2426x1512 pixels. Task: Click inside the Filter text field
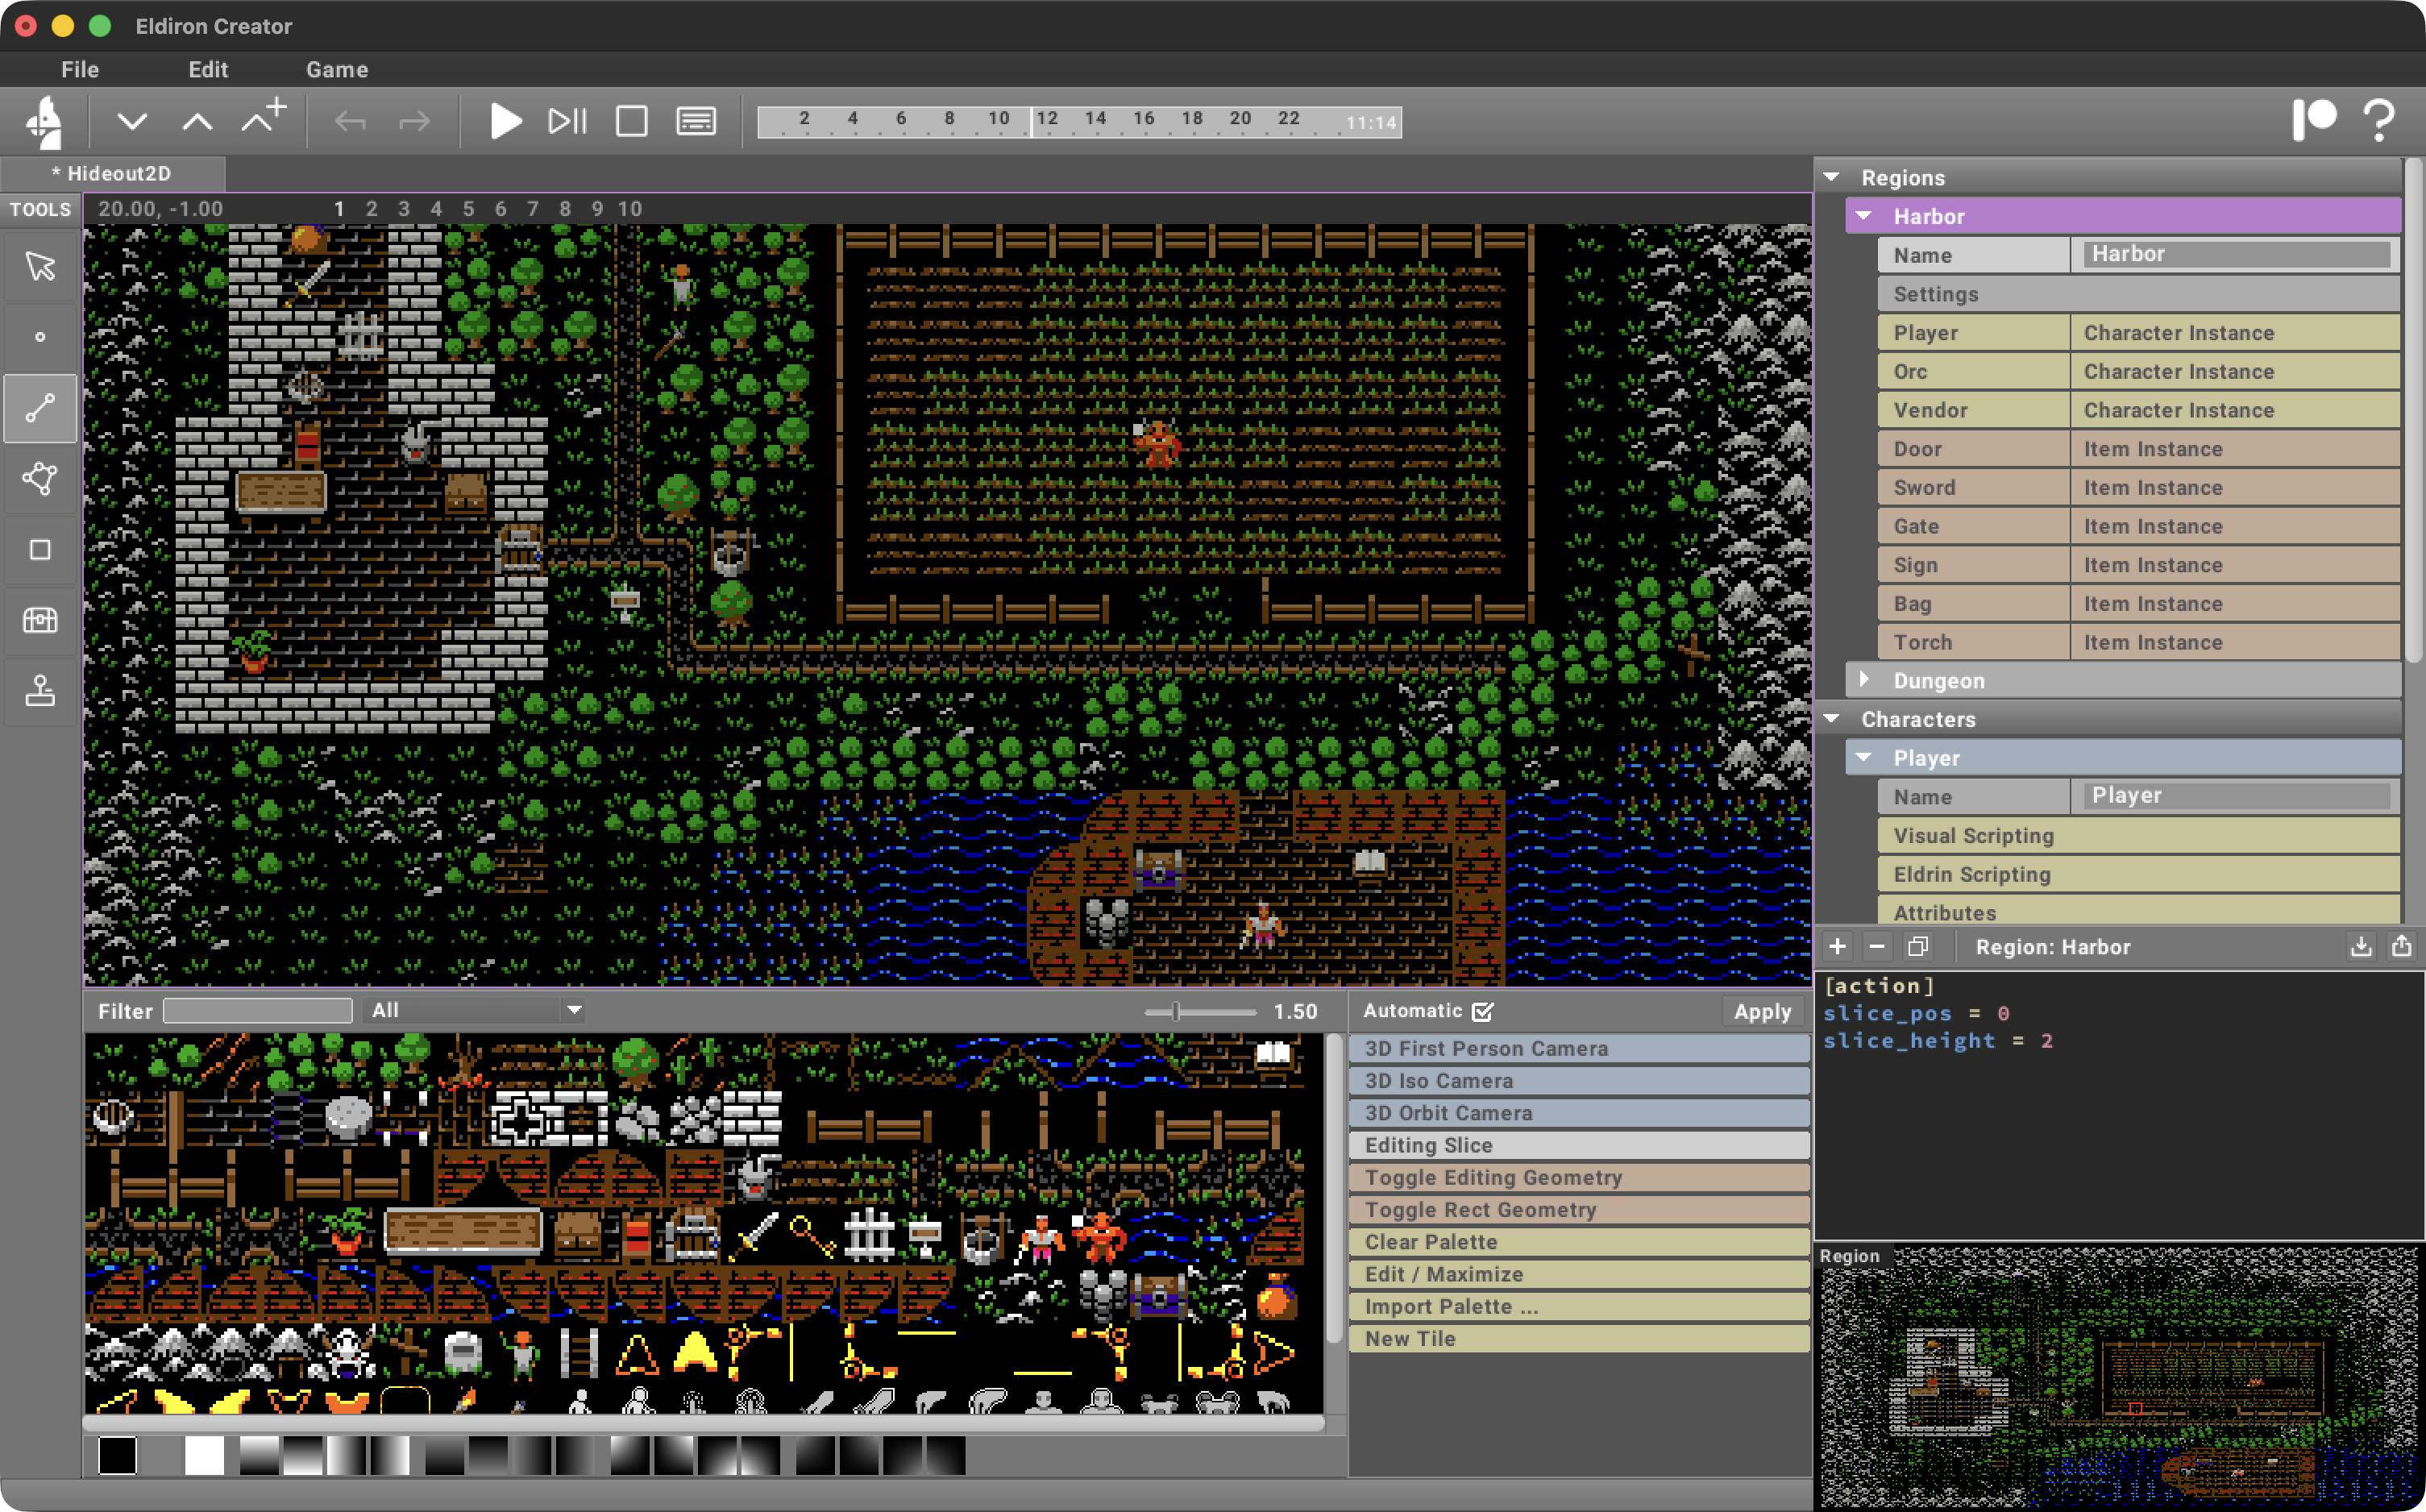(x=257, y=1010)
